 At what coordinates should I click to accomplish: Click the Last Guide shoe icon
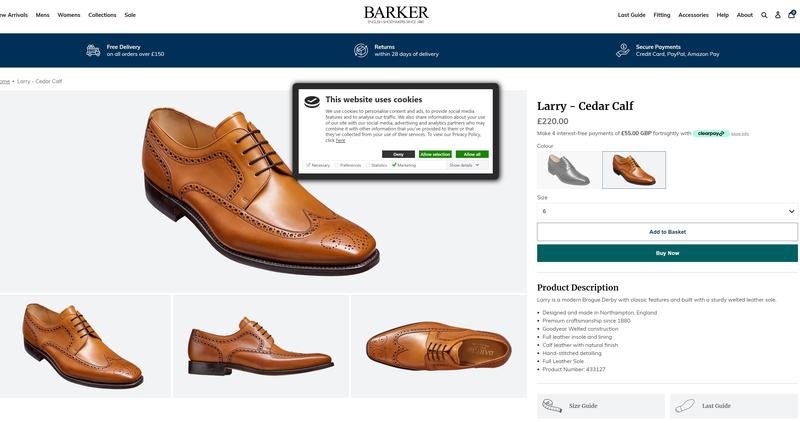(x=685, y=405)
